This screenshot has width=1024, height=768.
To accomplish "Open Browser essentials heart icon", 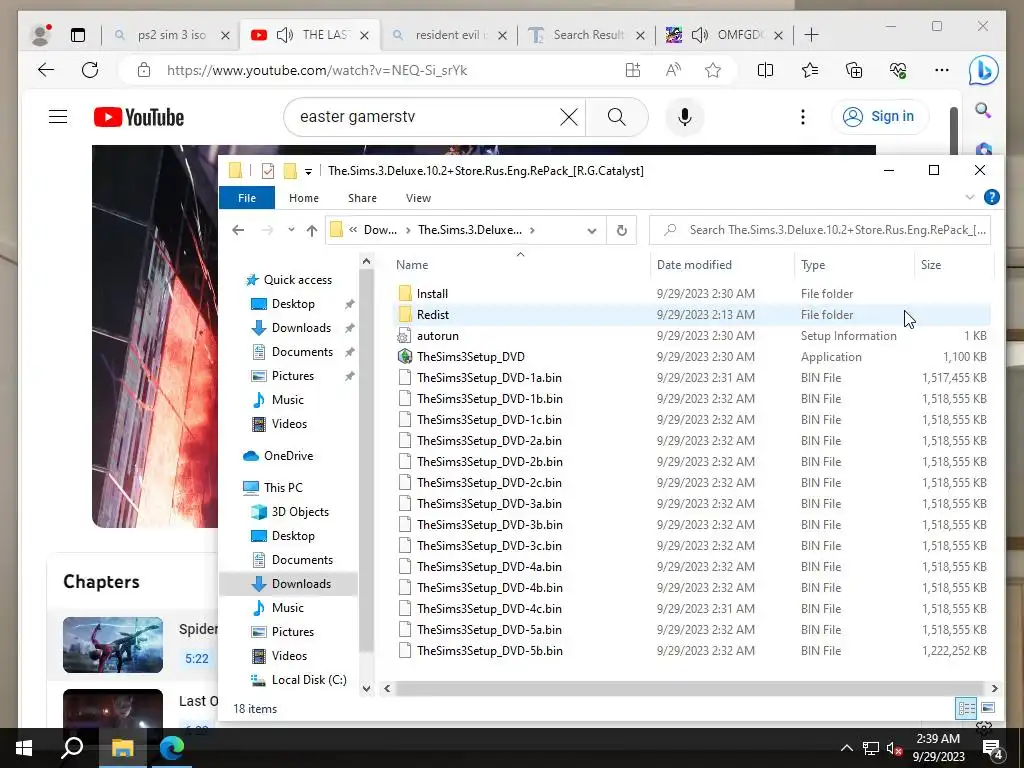I will click(x=898, y=70).
